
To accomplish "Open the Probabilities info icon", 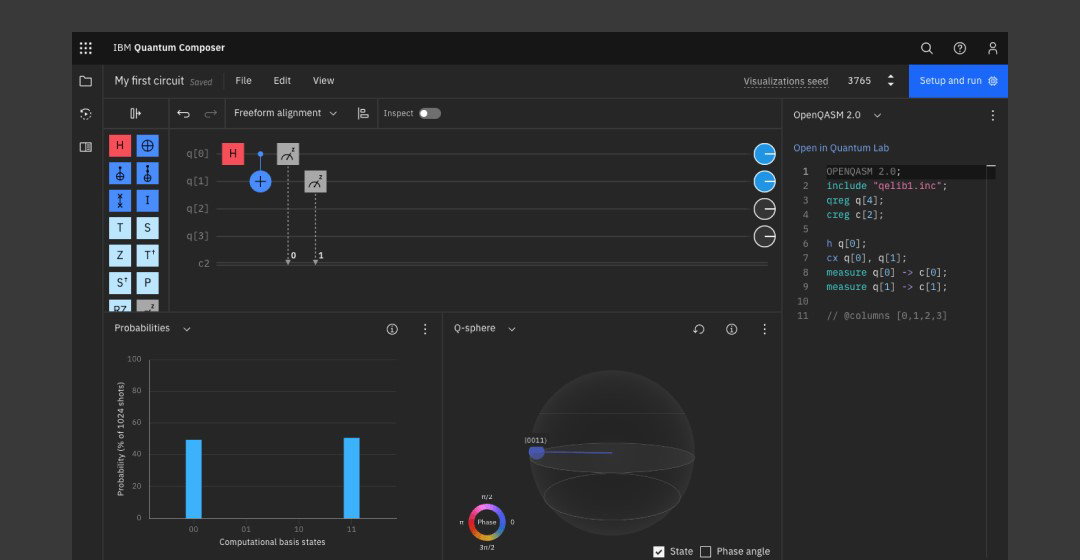I will (392, 329).
